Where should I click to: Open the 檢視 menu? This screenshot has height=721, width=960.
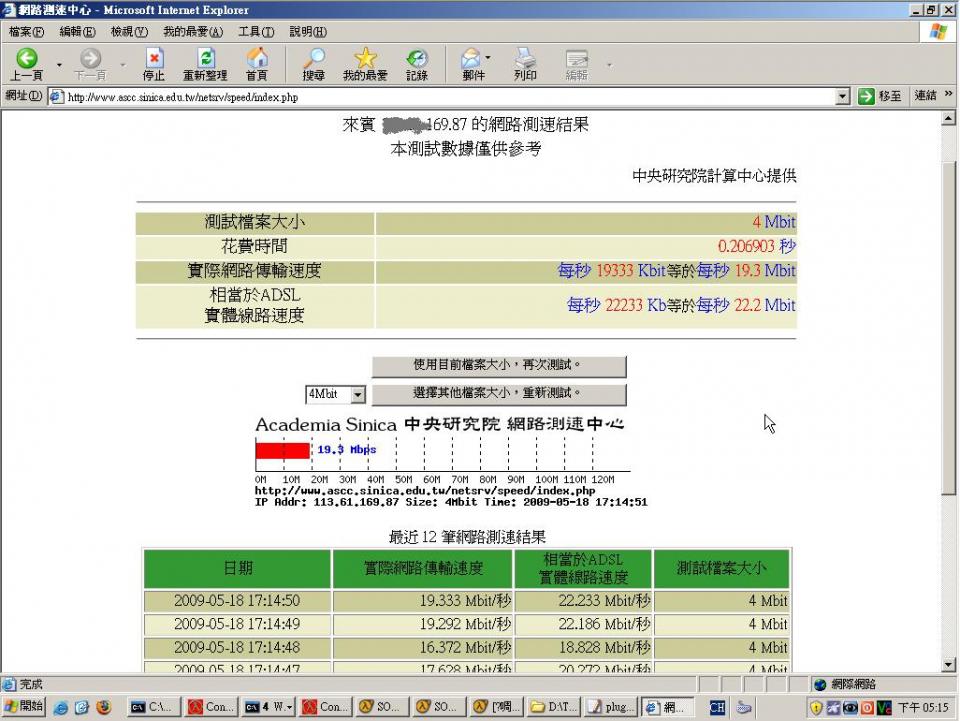click(x=128, y=32)
